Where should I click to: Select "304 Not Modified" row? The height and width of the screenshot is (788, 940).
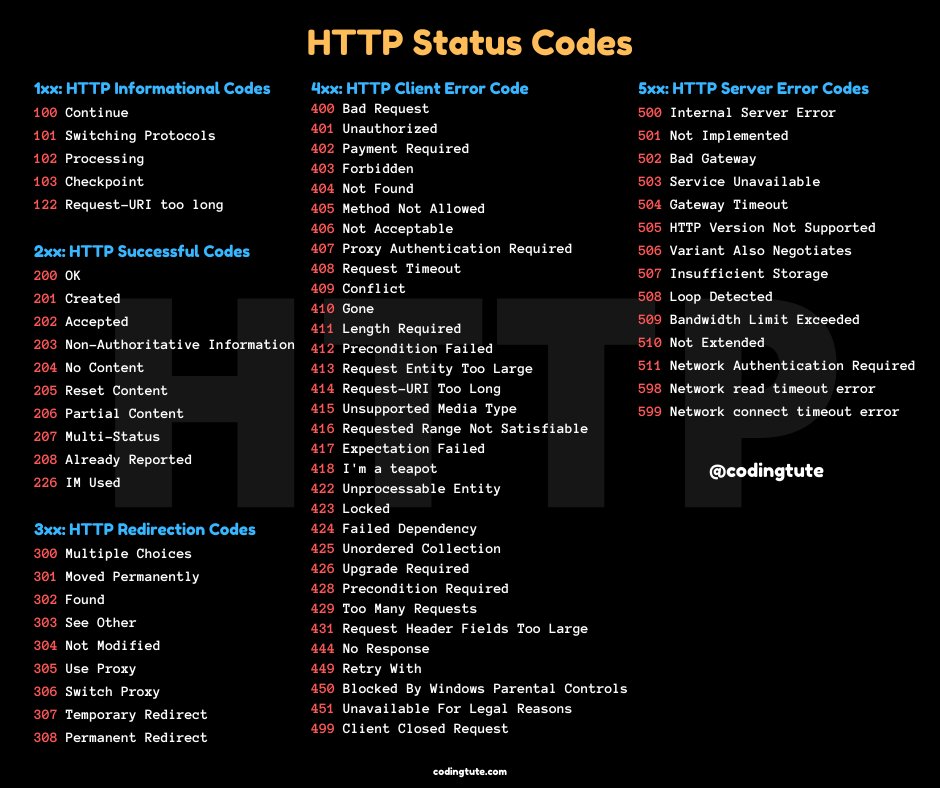(x=97, y=646)
